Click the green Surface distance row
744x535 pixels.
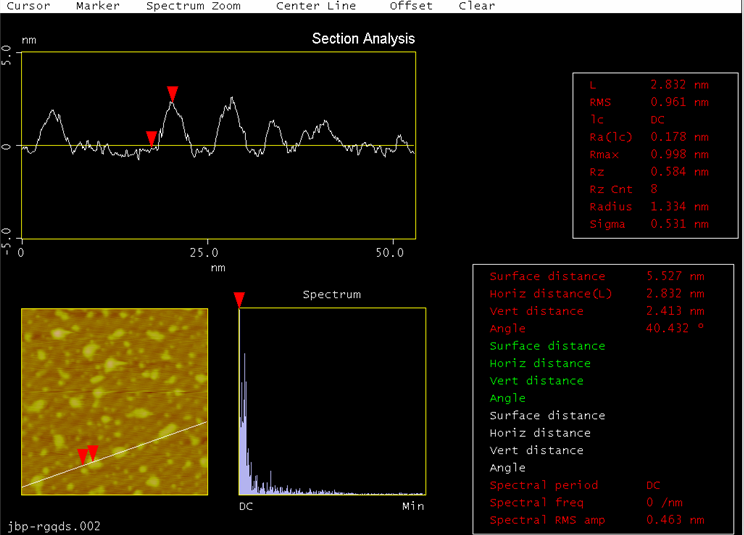pos(546,346)
